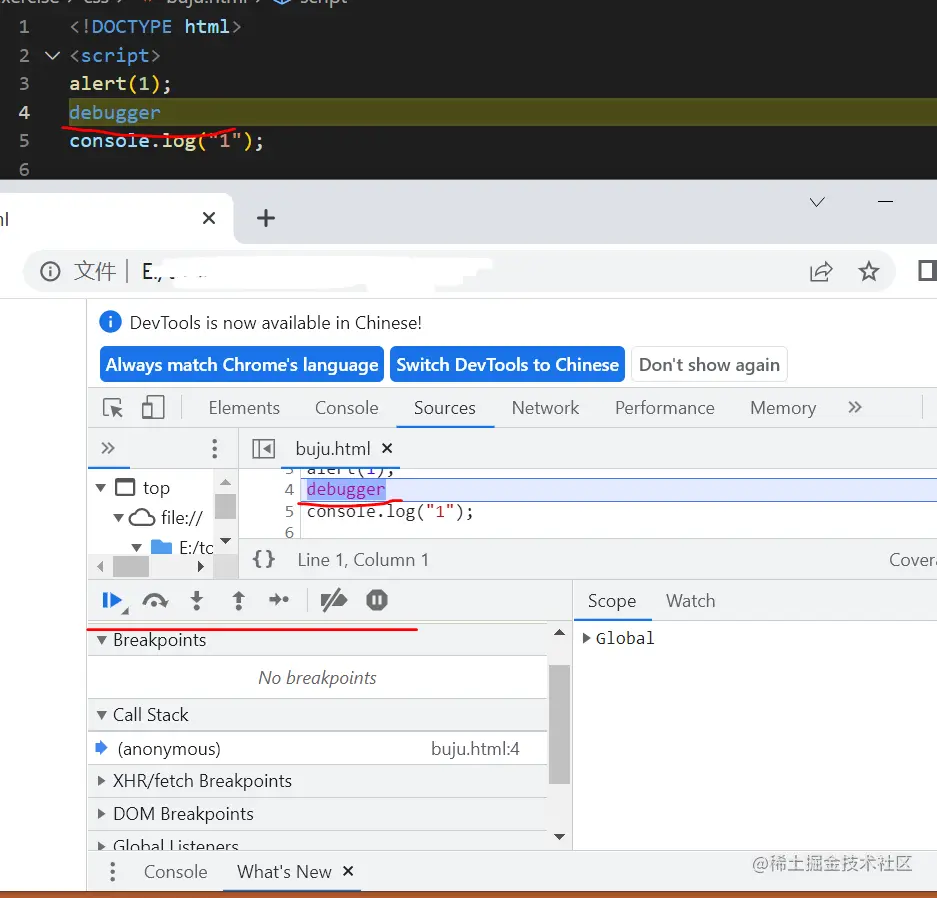Viewport: 937px width, 898px height.
Task: Deactivate breakpoints icon
Action: click(x=333, y=600)
